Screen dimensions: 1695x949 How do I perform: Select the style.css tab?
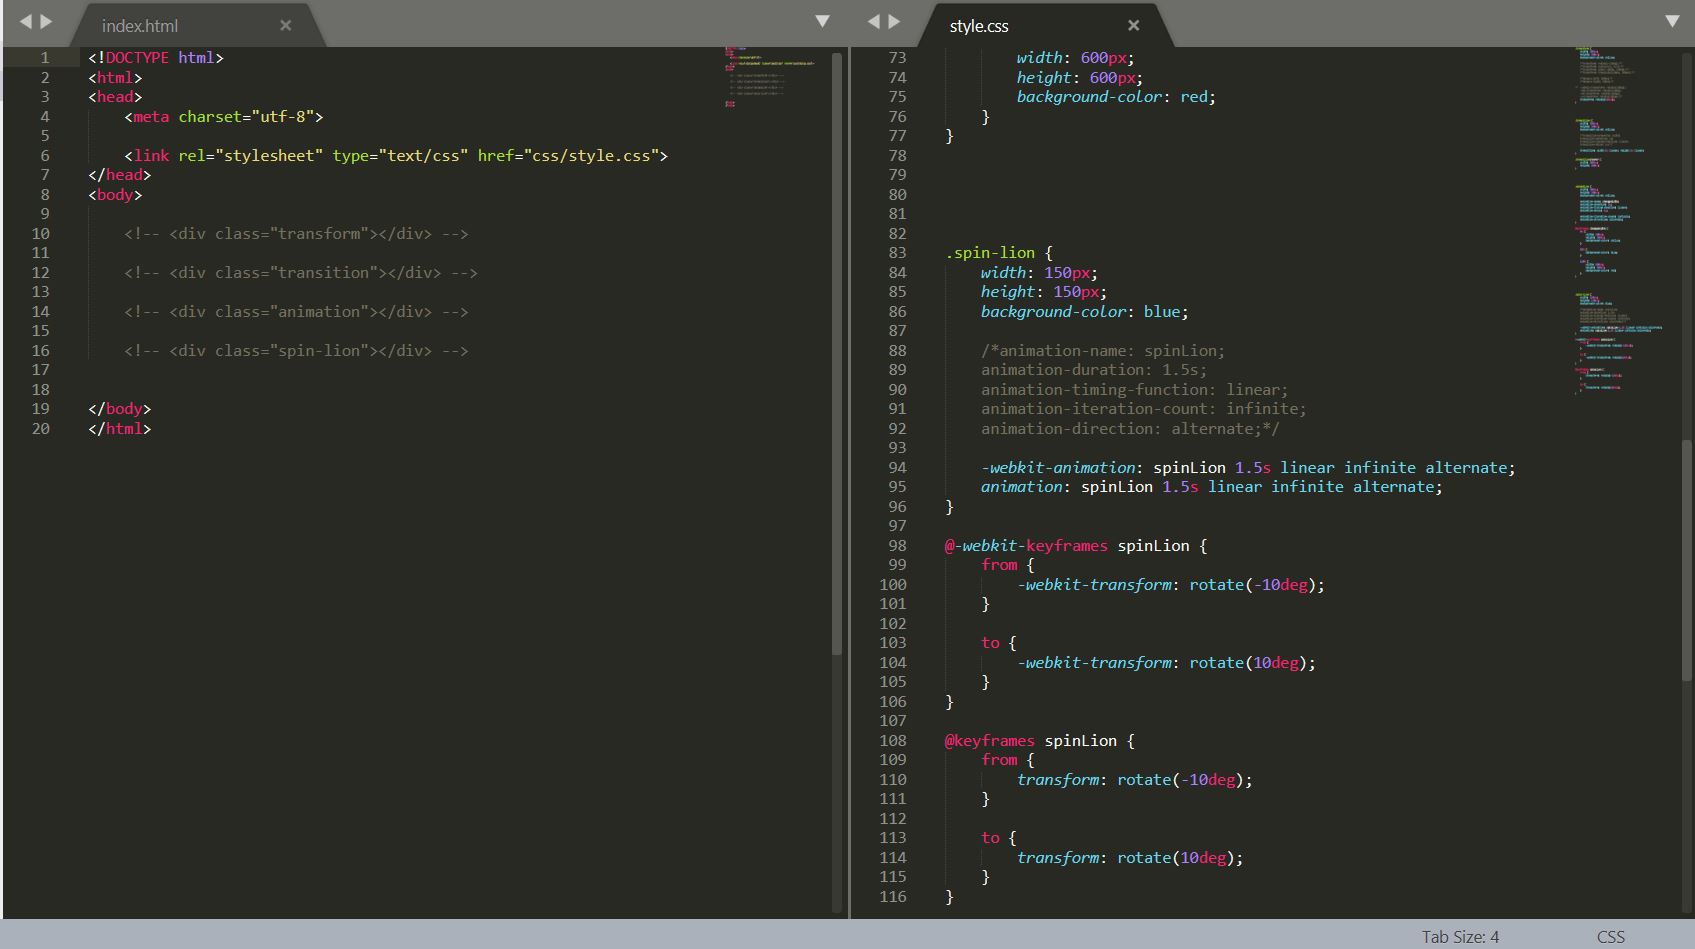click(x=979, y=26)
